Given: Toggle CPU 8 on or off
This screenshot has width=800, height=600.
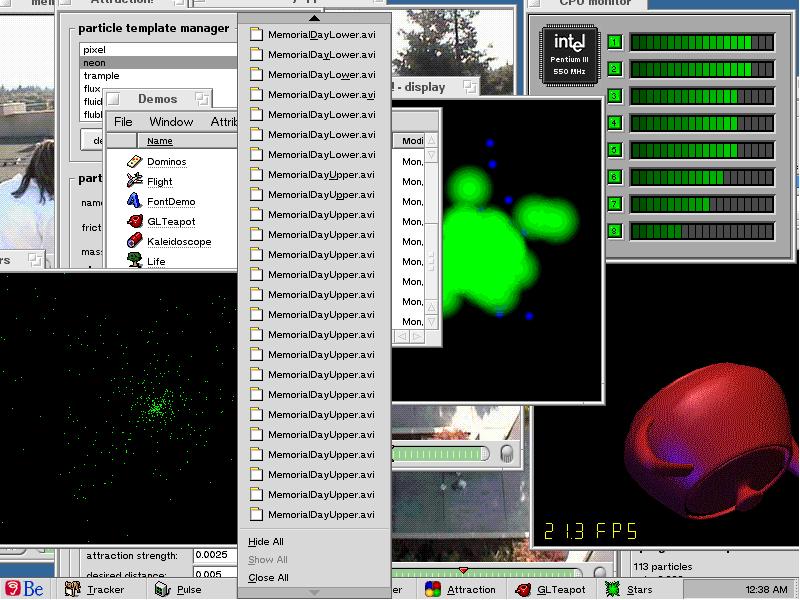Looking at the screenshot, I should pos(614,231).
